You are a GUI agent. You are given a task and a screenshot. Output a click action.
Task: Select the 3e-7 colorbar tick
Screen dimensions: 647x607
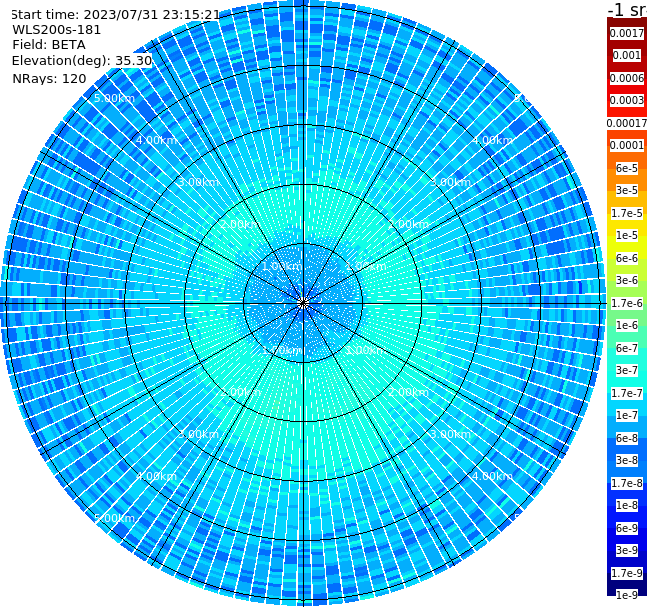pos(627,370)
